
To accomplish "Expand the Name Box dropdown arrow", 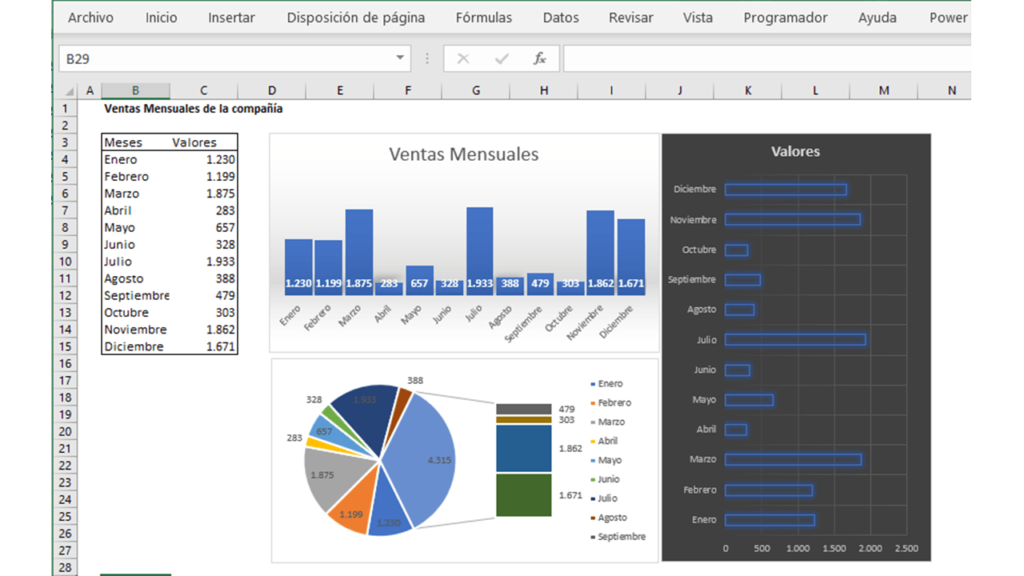I will tap(400, 59).
